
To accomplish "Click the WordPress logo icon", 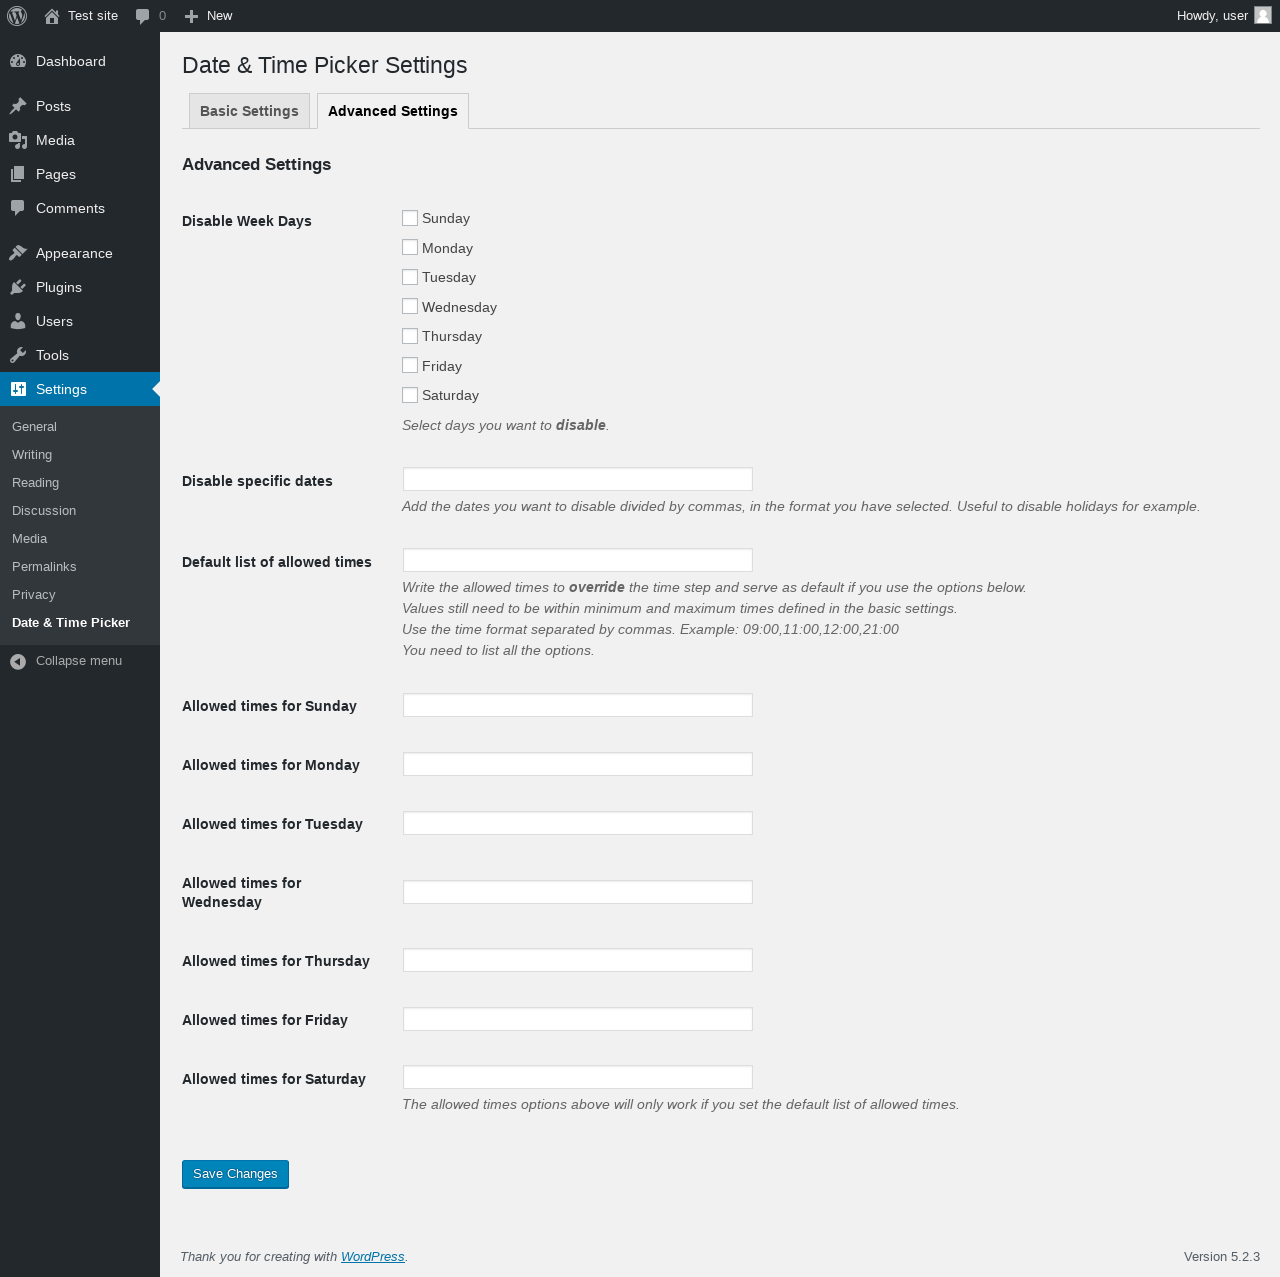I will coord(17,16).
